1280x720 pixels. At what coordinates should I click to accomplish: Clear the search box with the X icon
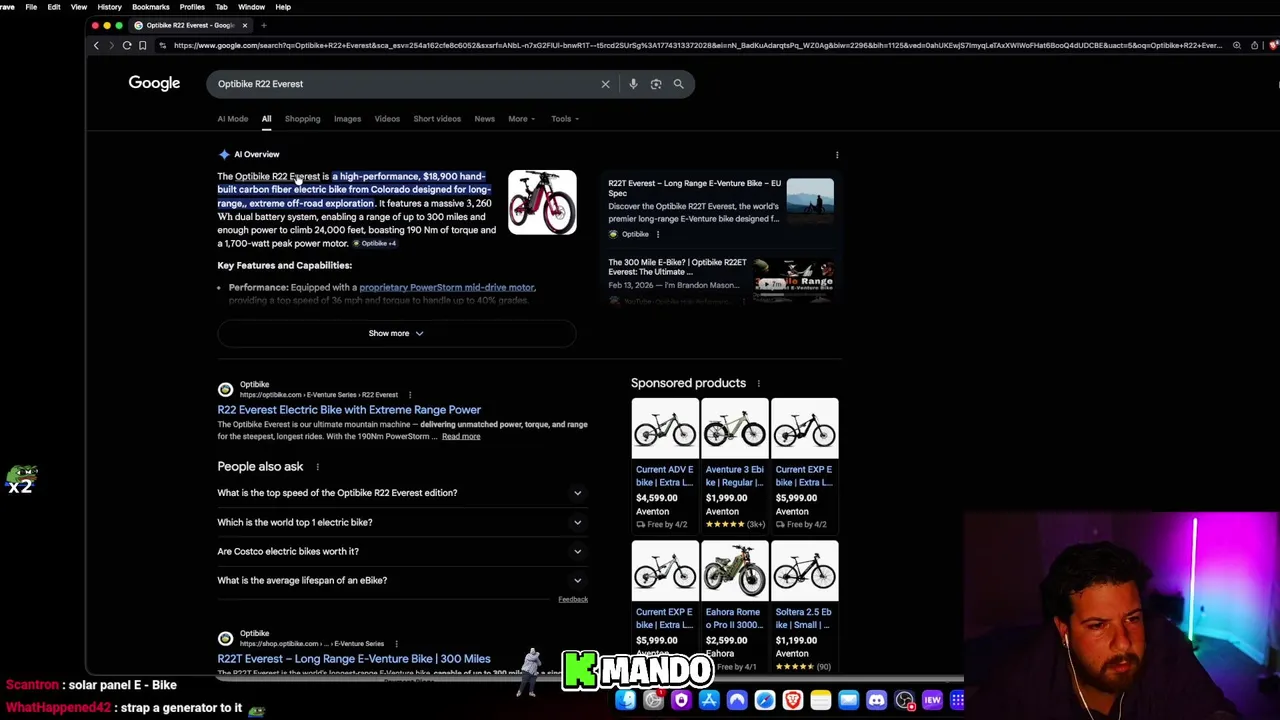pyautogui.click(x=605, y=84)
